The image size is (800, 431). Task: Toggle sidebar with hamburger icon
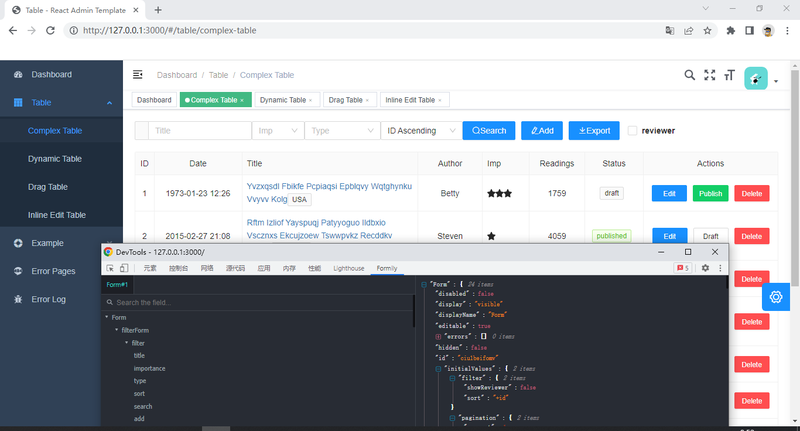pos(138,75)
